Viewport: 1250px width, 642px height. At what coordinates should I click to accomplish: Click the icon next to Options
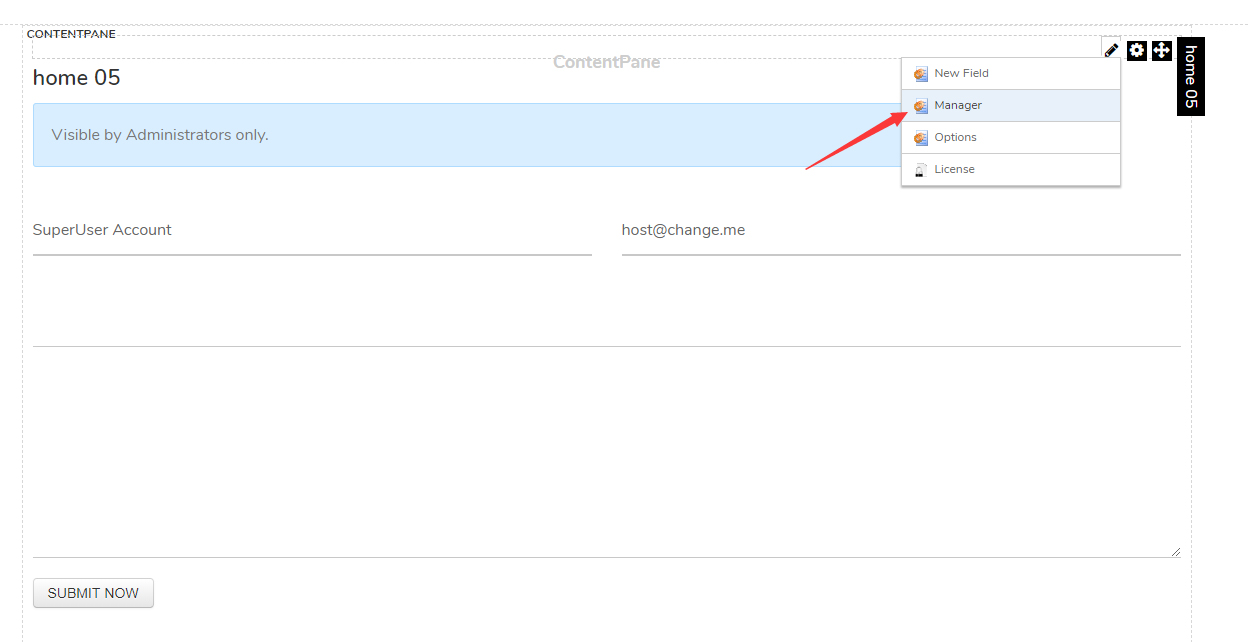click(920, 137)
